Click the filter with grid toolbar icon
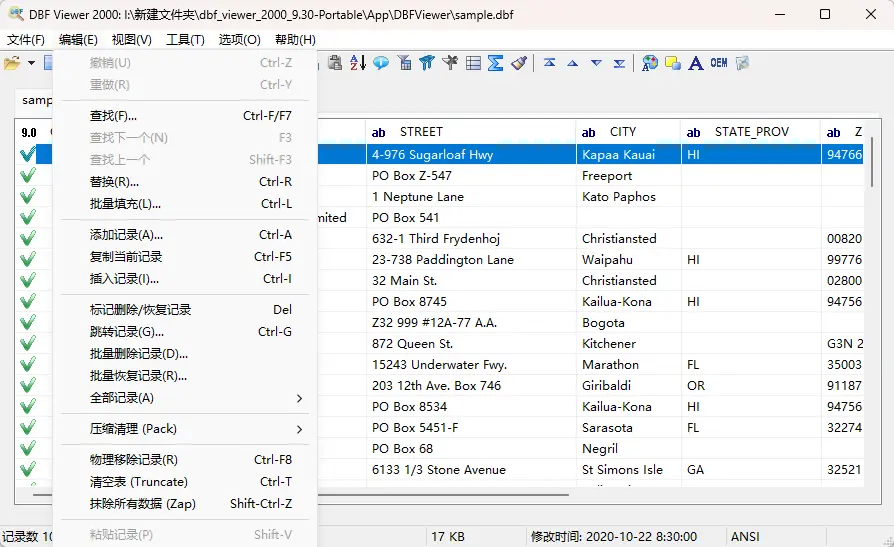 (x=404, y=63)
